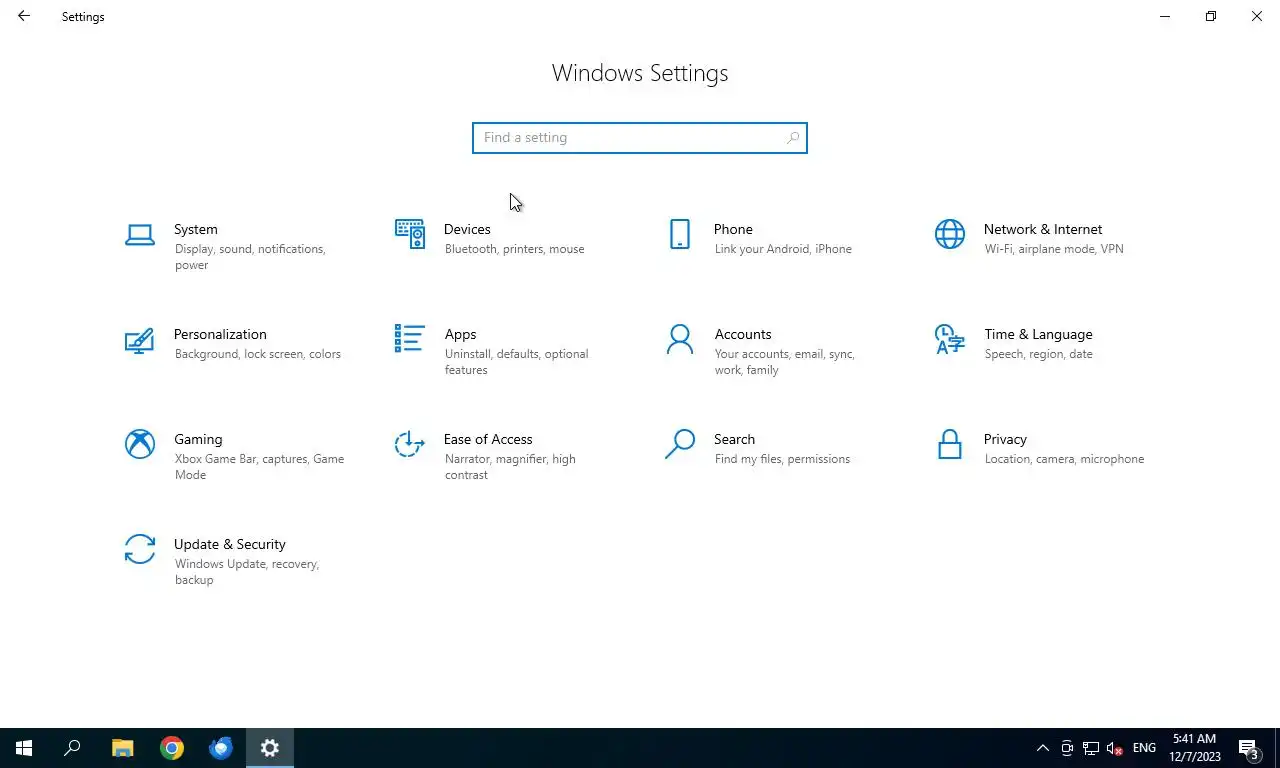Launch Thunderbird from the taskbar
The width and height of the screenshot is (1280, 768).
point(221,748)
